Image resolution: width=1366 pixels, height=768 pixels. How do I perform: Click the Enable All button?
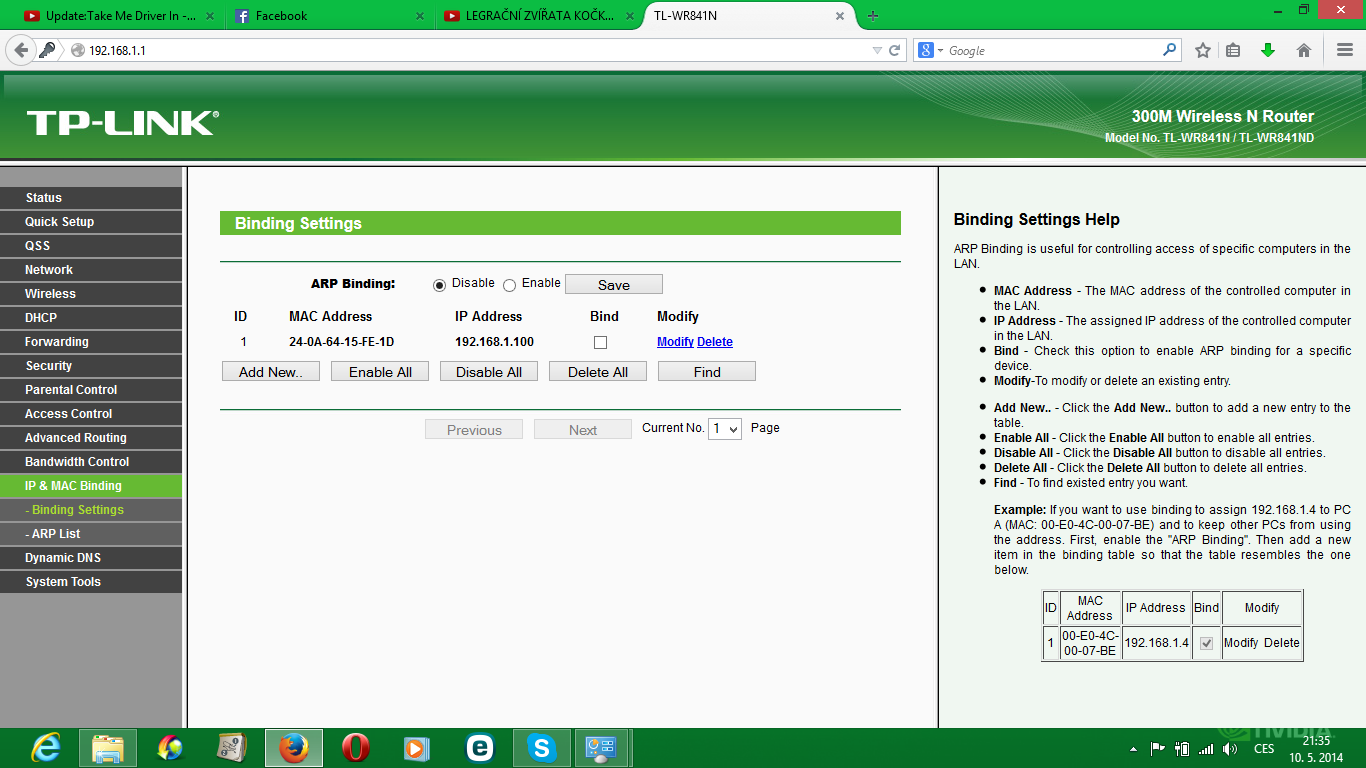[380, 372]
